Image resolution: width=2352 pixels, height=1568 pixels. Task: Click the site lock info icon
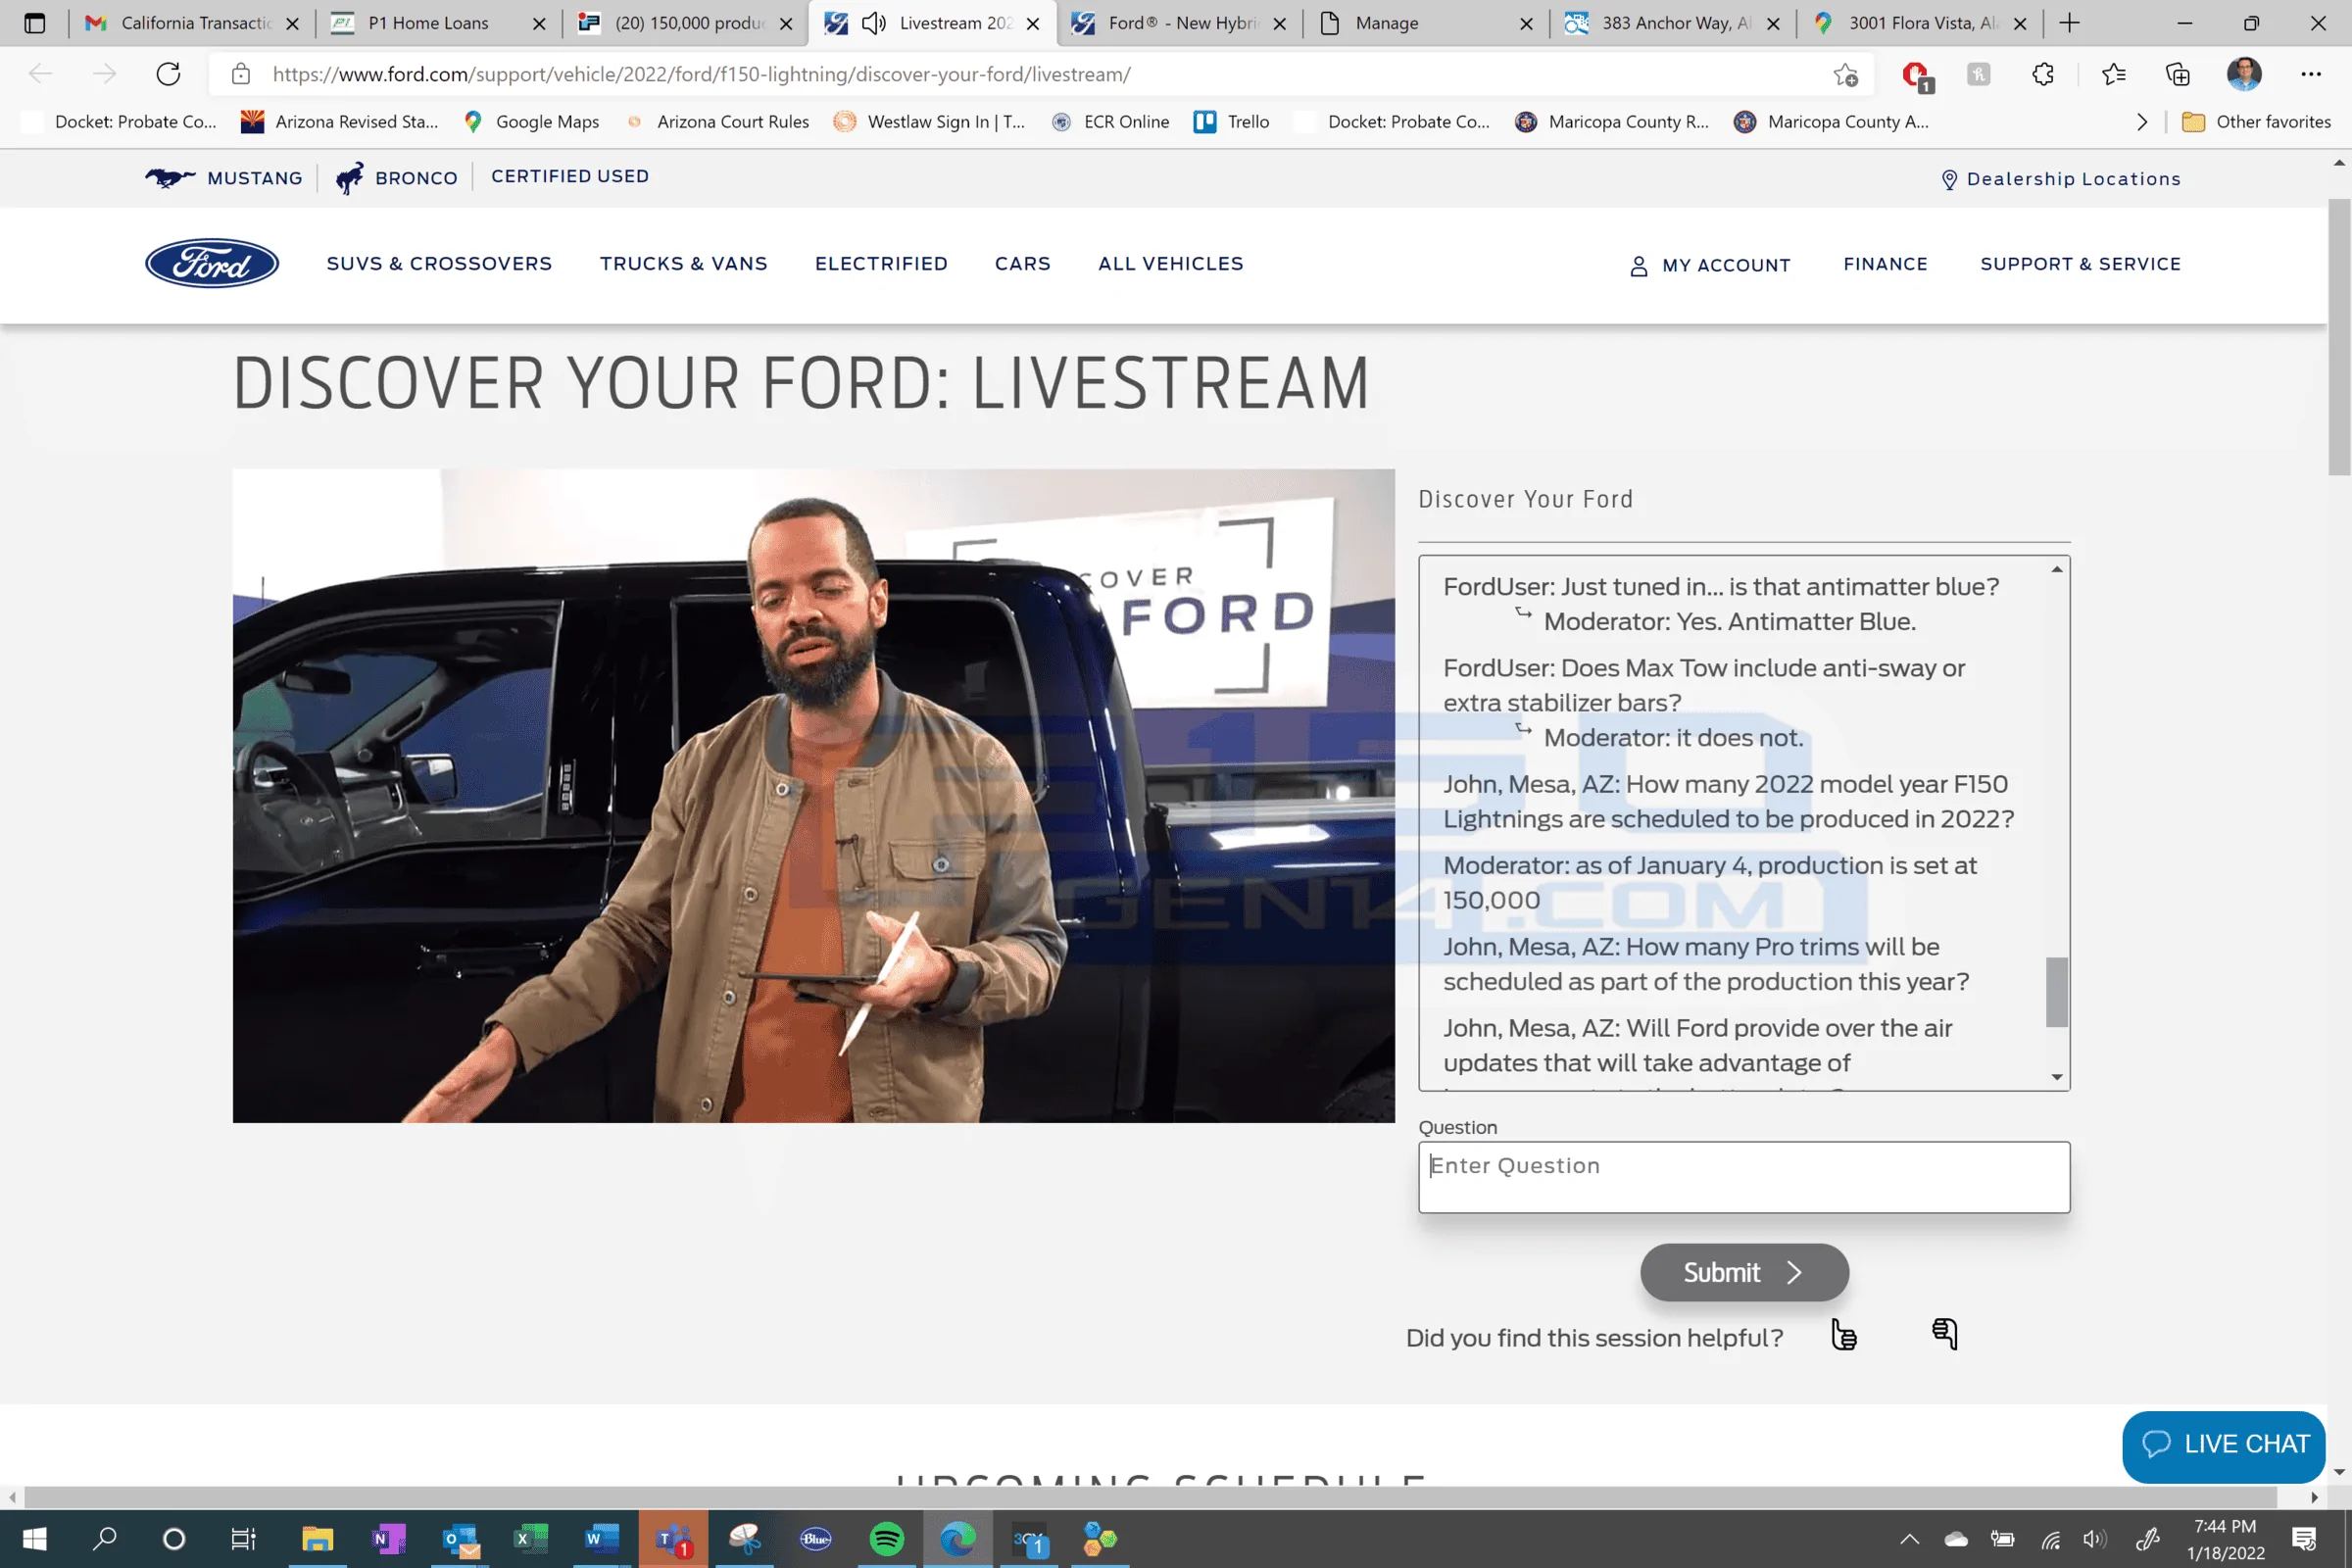click(x=240, y=74)
